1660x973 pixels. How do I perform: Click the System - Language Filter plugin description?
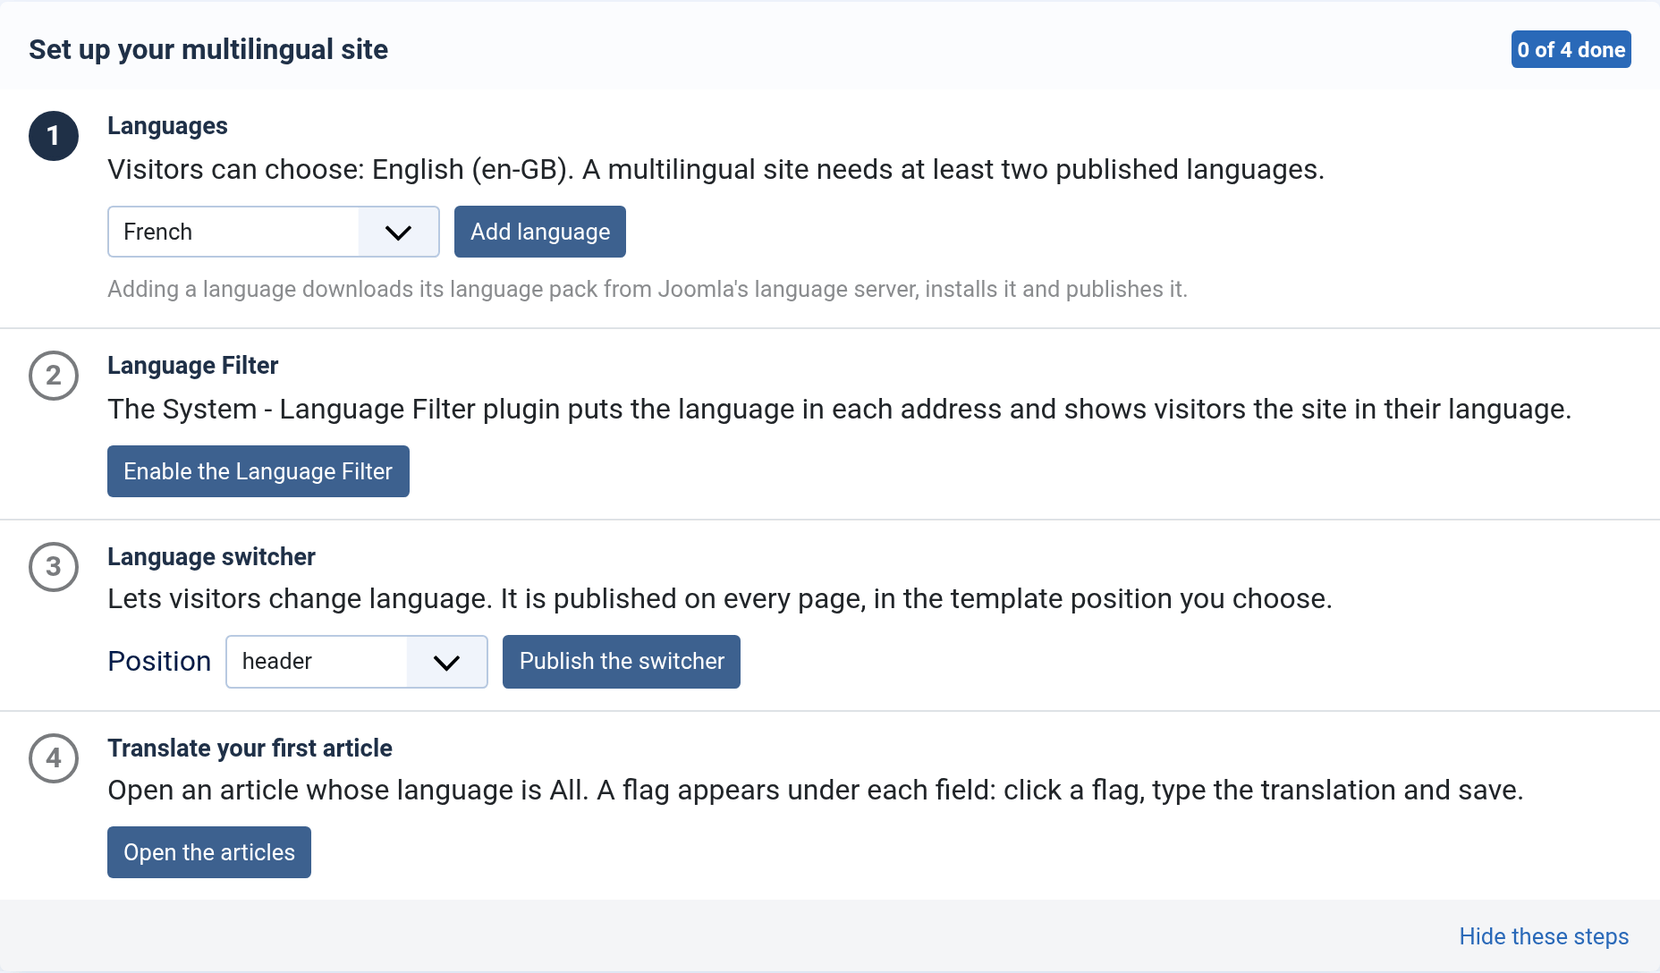click(x=839, y=409)
